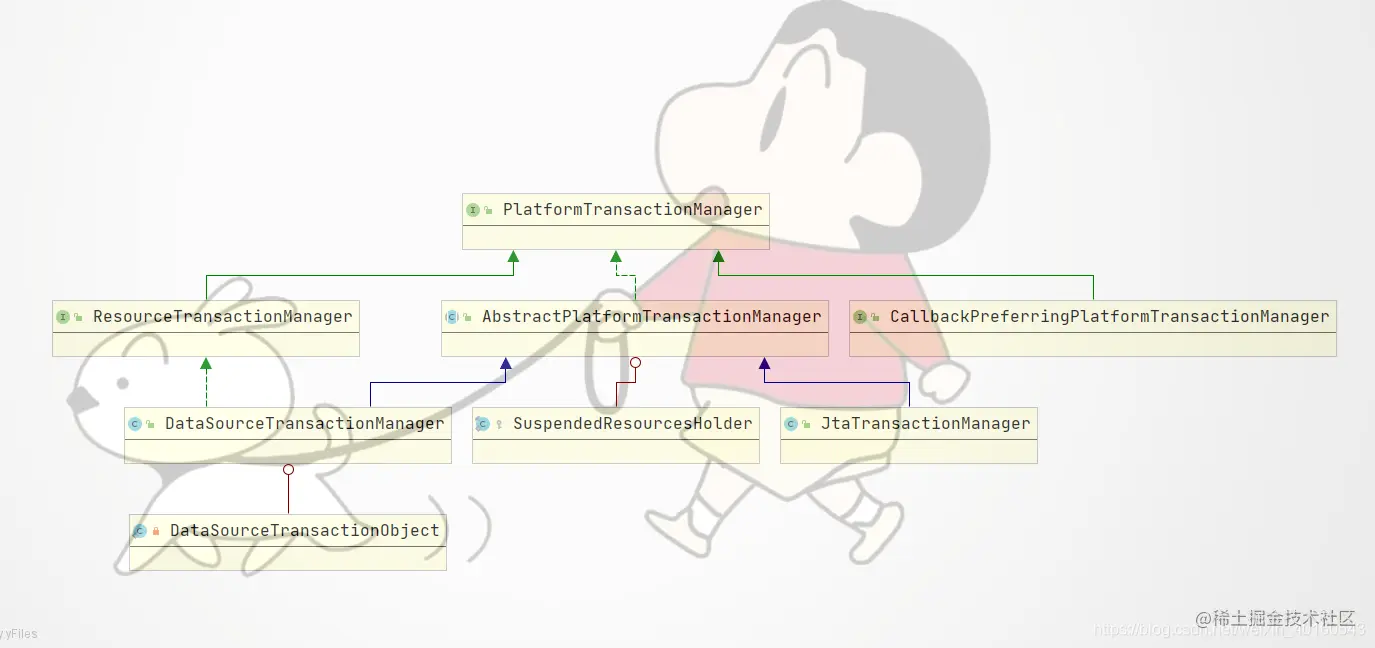This screenshot has height=648, width=1375.
Task: Click visibility icon beside PlatformTransactionManager
Action: (x=489, y=211)
